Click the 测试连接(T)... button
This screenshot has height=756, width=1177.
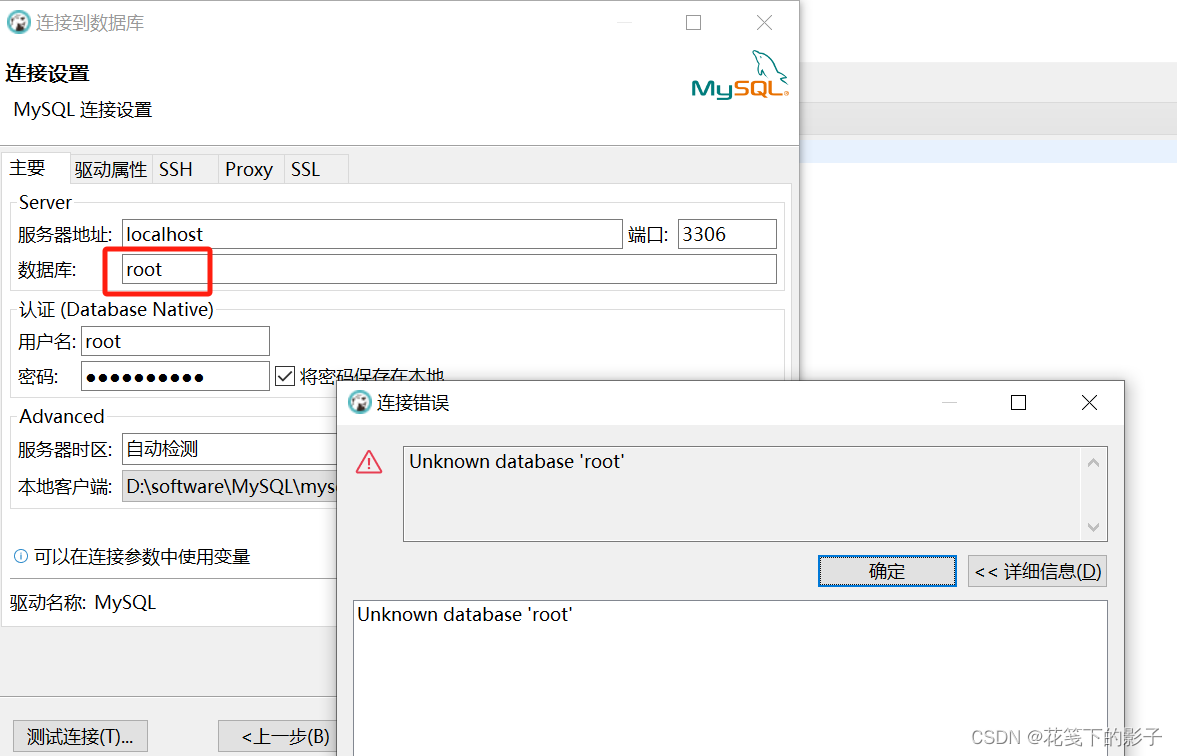pos(80,736)
